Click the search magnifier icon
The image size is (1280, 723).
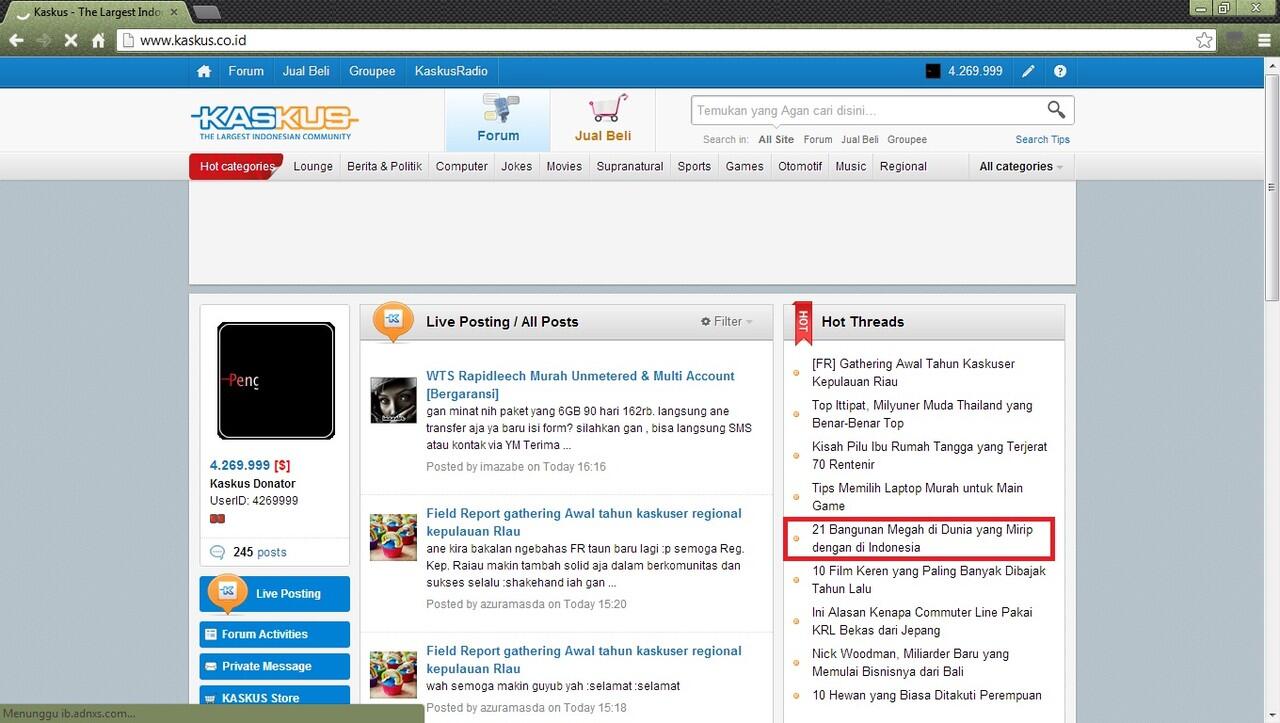(x=1056, y=110)
